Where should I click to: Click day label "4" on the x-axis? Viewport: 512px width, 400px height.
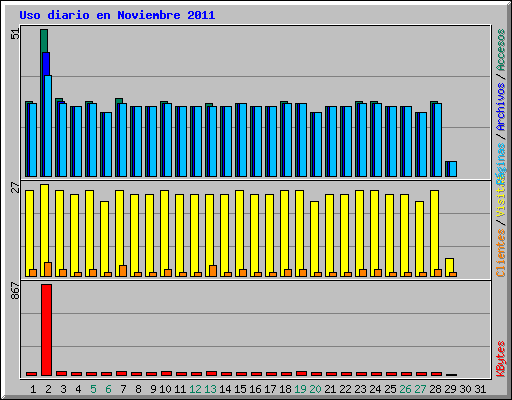pos(78,389)
